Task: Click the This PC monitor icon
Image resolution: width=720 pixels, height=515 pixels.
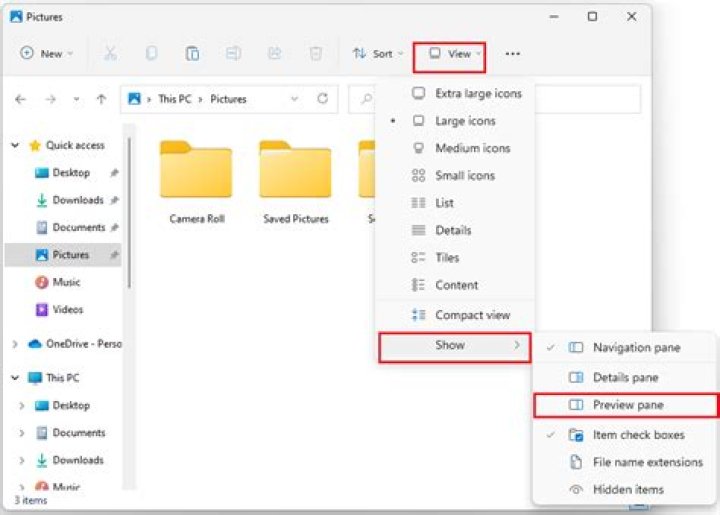Action: [x=35, y=378]
